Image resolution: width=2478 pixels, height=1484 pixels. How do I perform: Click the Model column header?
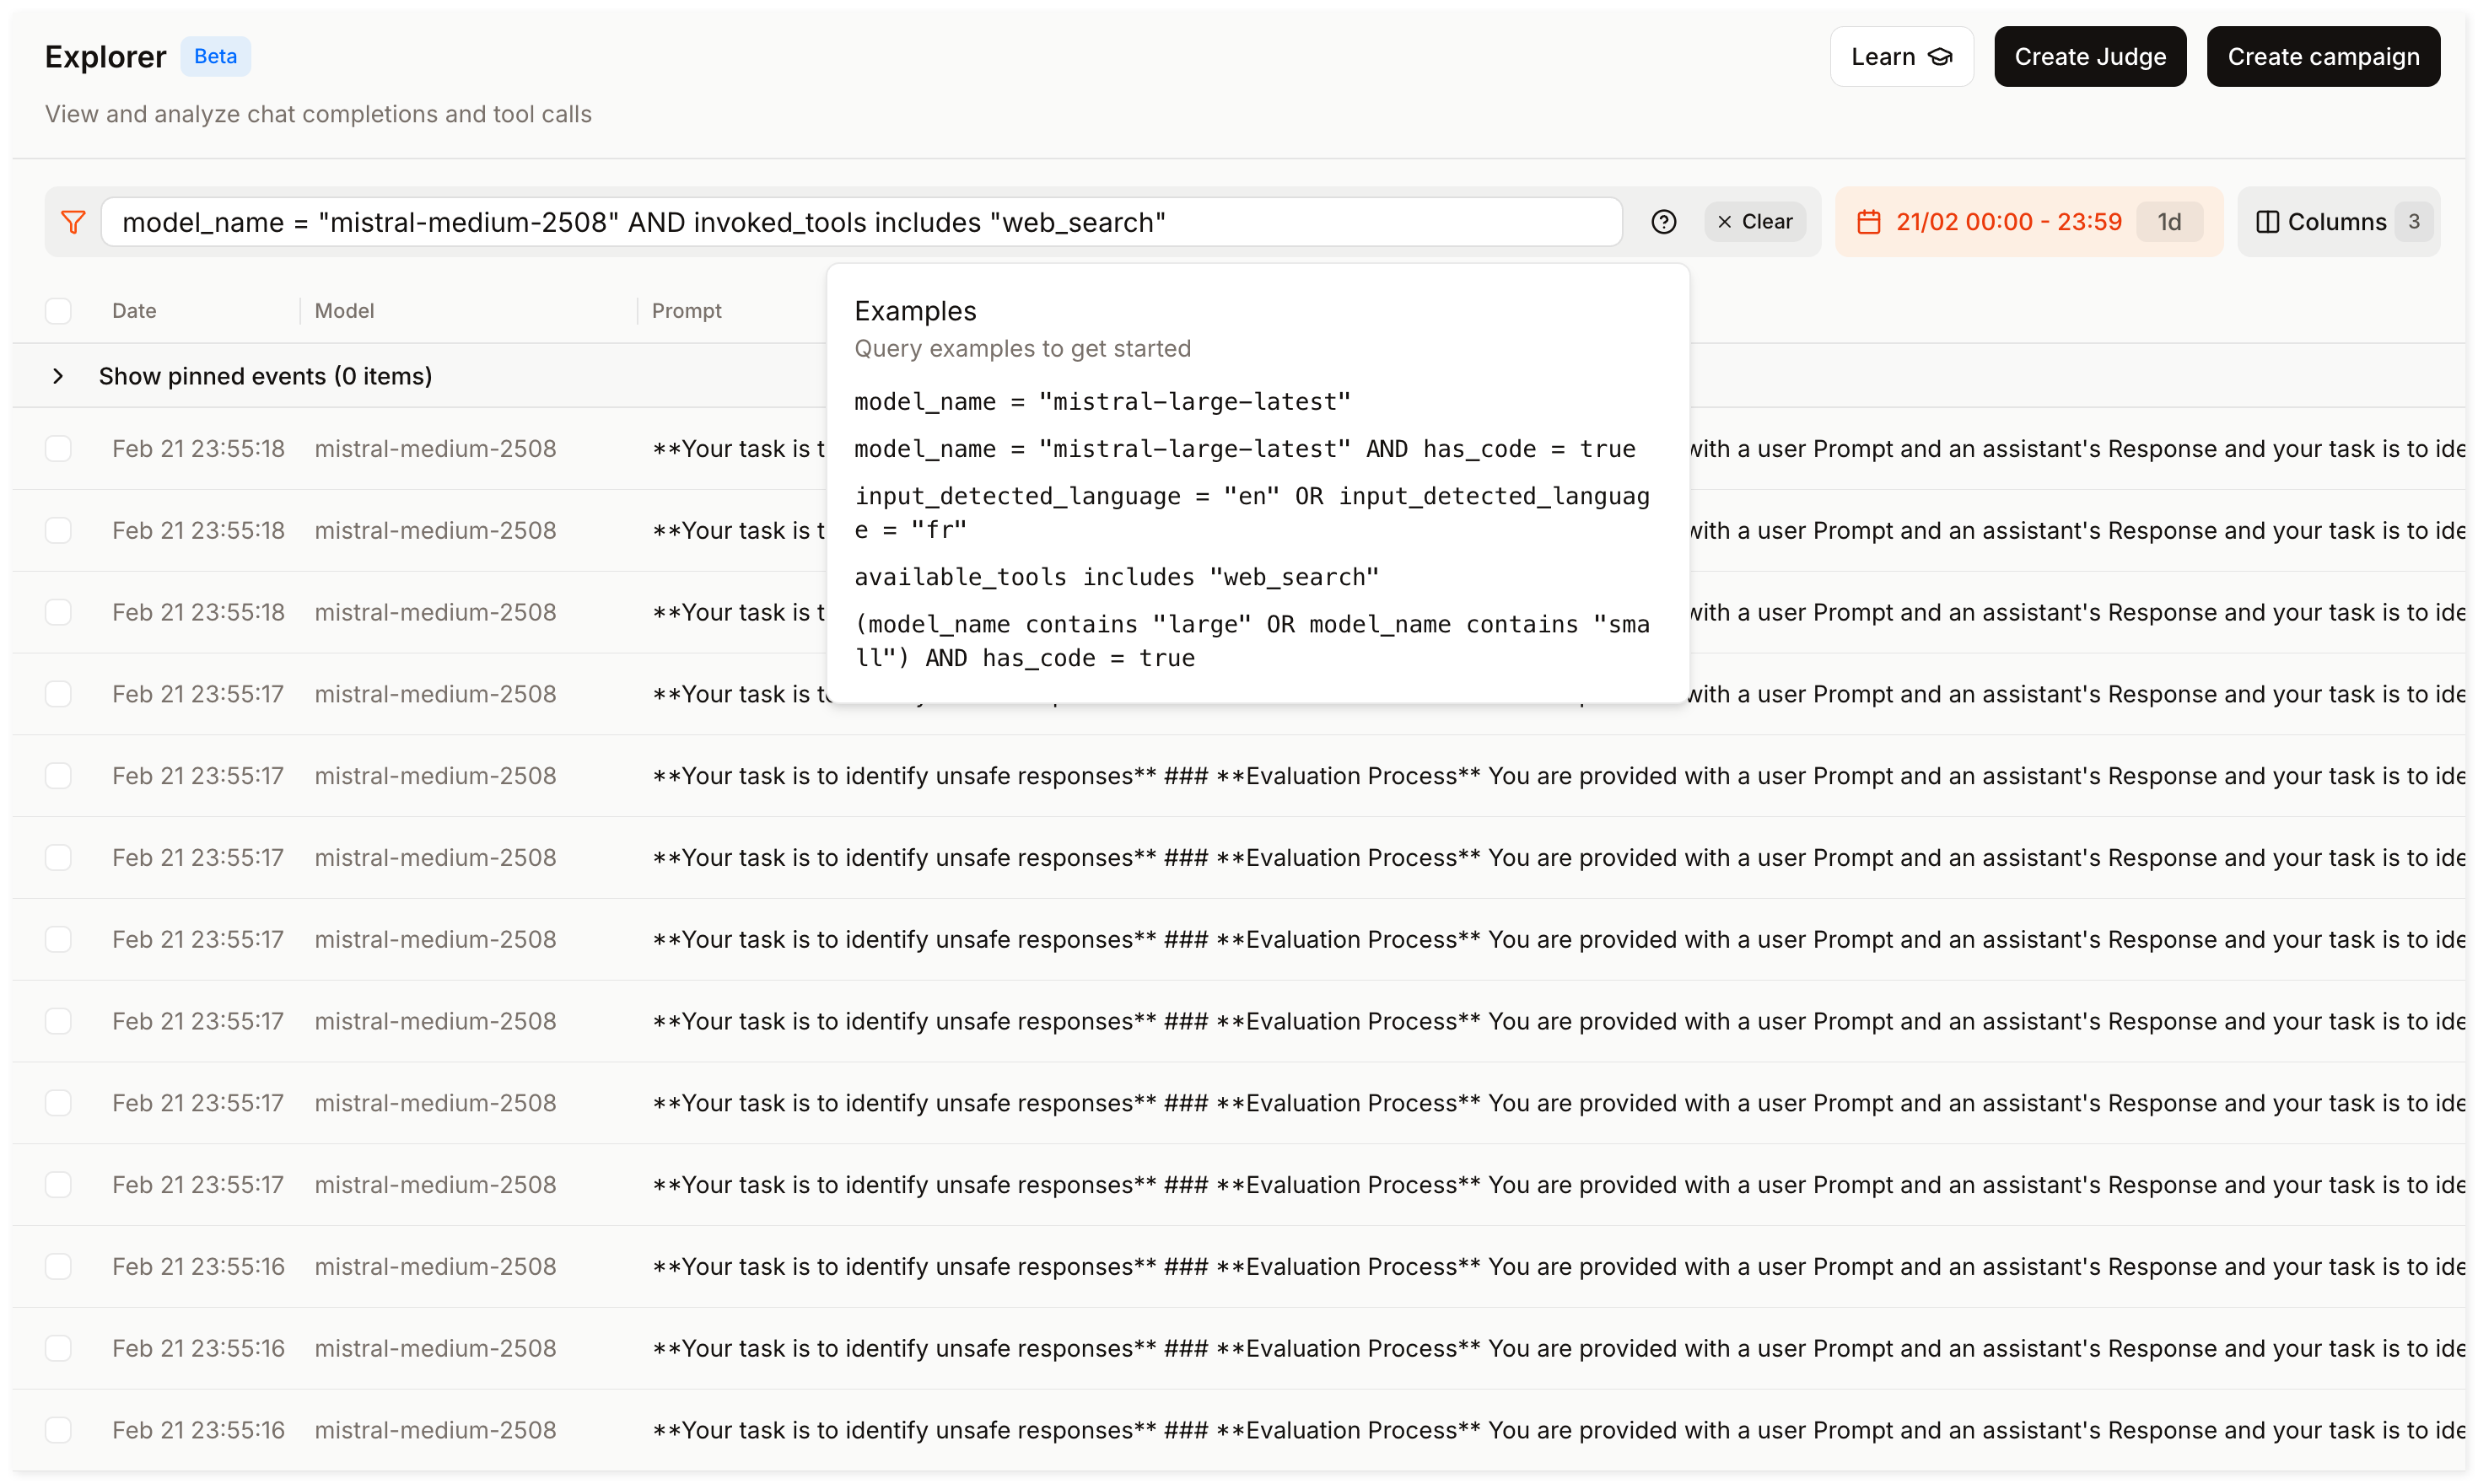click(344, 311)
